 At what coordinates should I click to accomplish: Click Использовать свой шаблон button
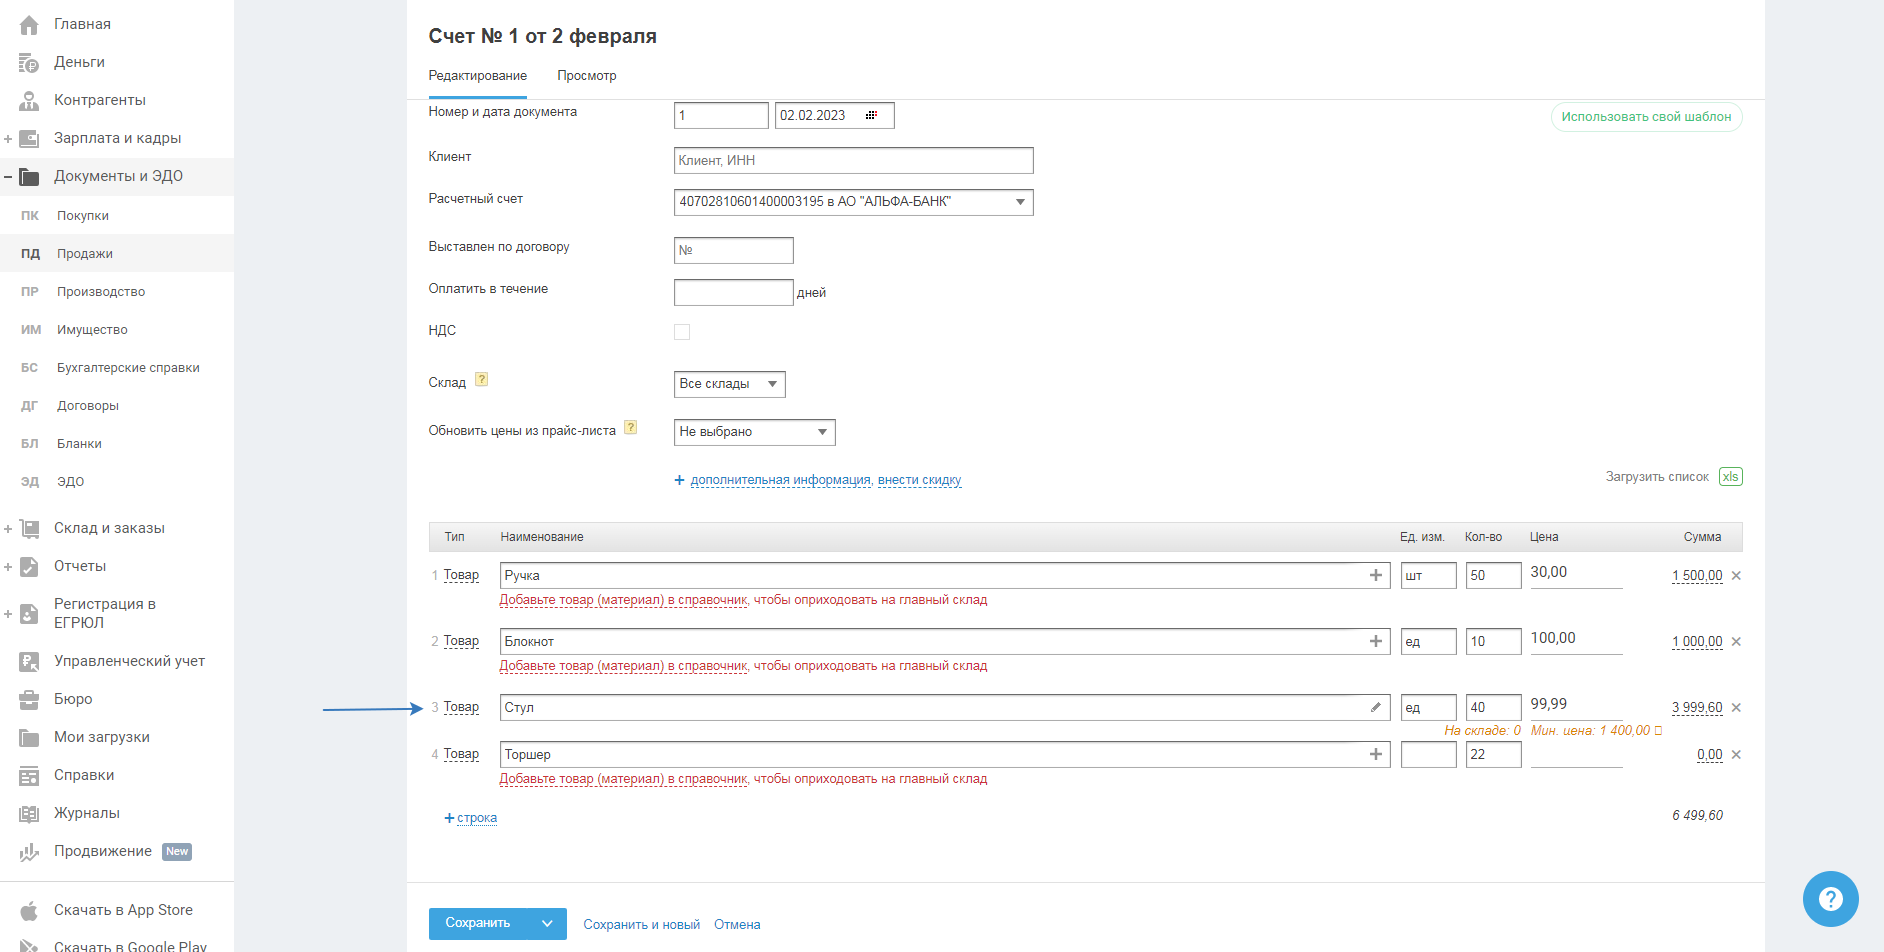pyautogui.click(x=1646, y=117)
